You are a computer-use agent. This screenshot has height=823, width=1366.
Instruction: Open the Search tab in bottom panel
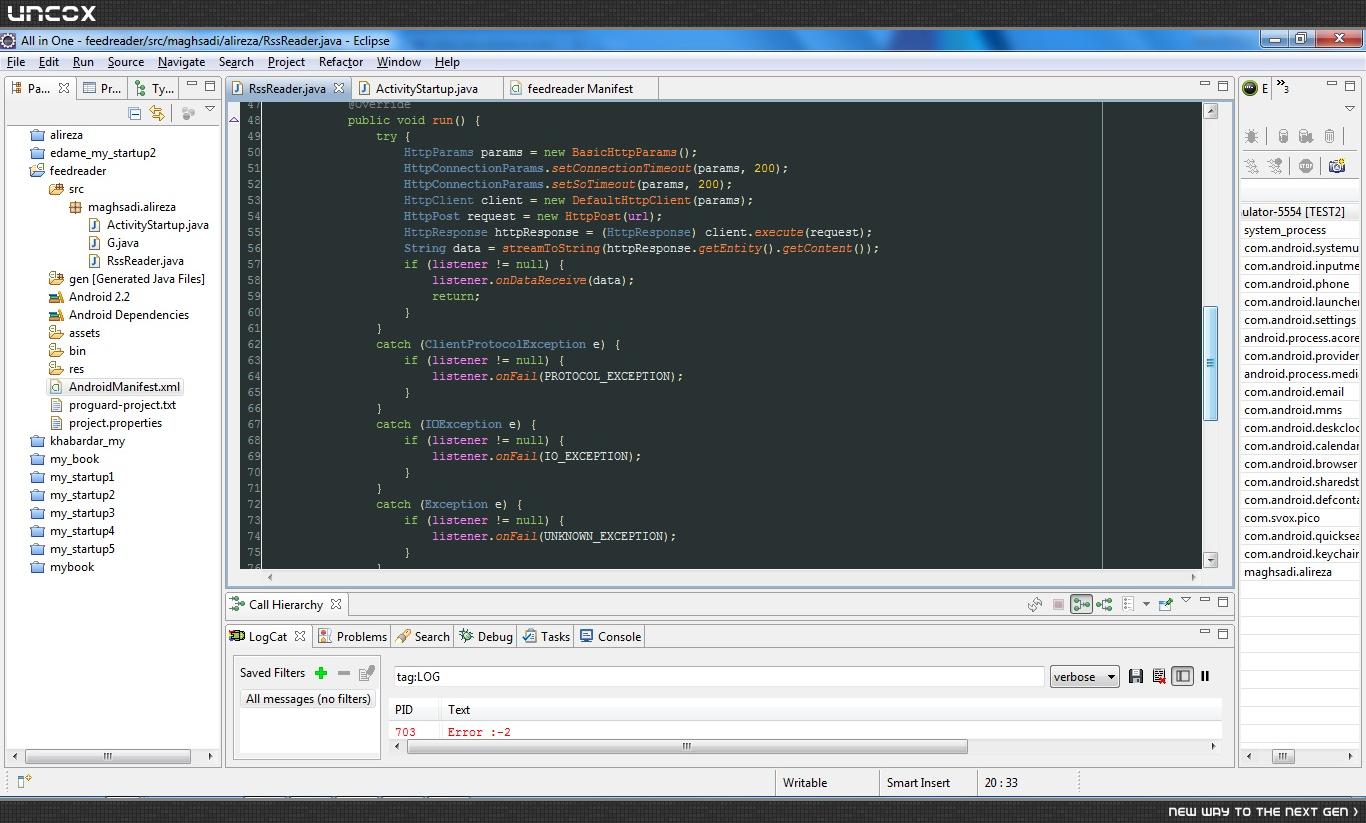[423, 636]
